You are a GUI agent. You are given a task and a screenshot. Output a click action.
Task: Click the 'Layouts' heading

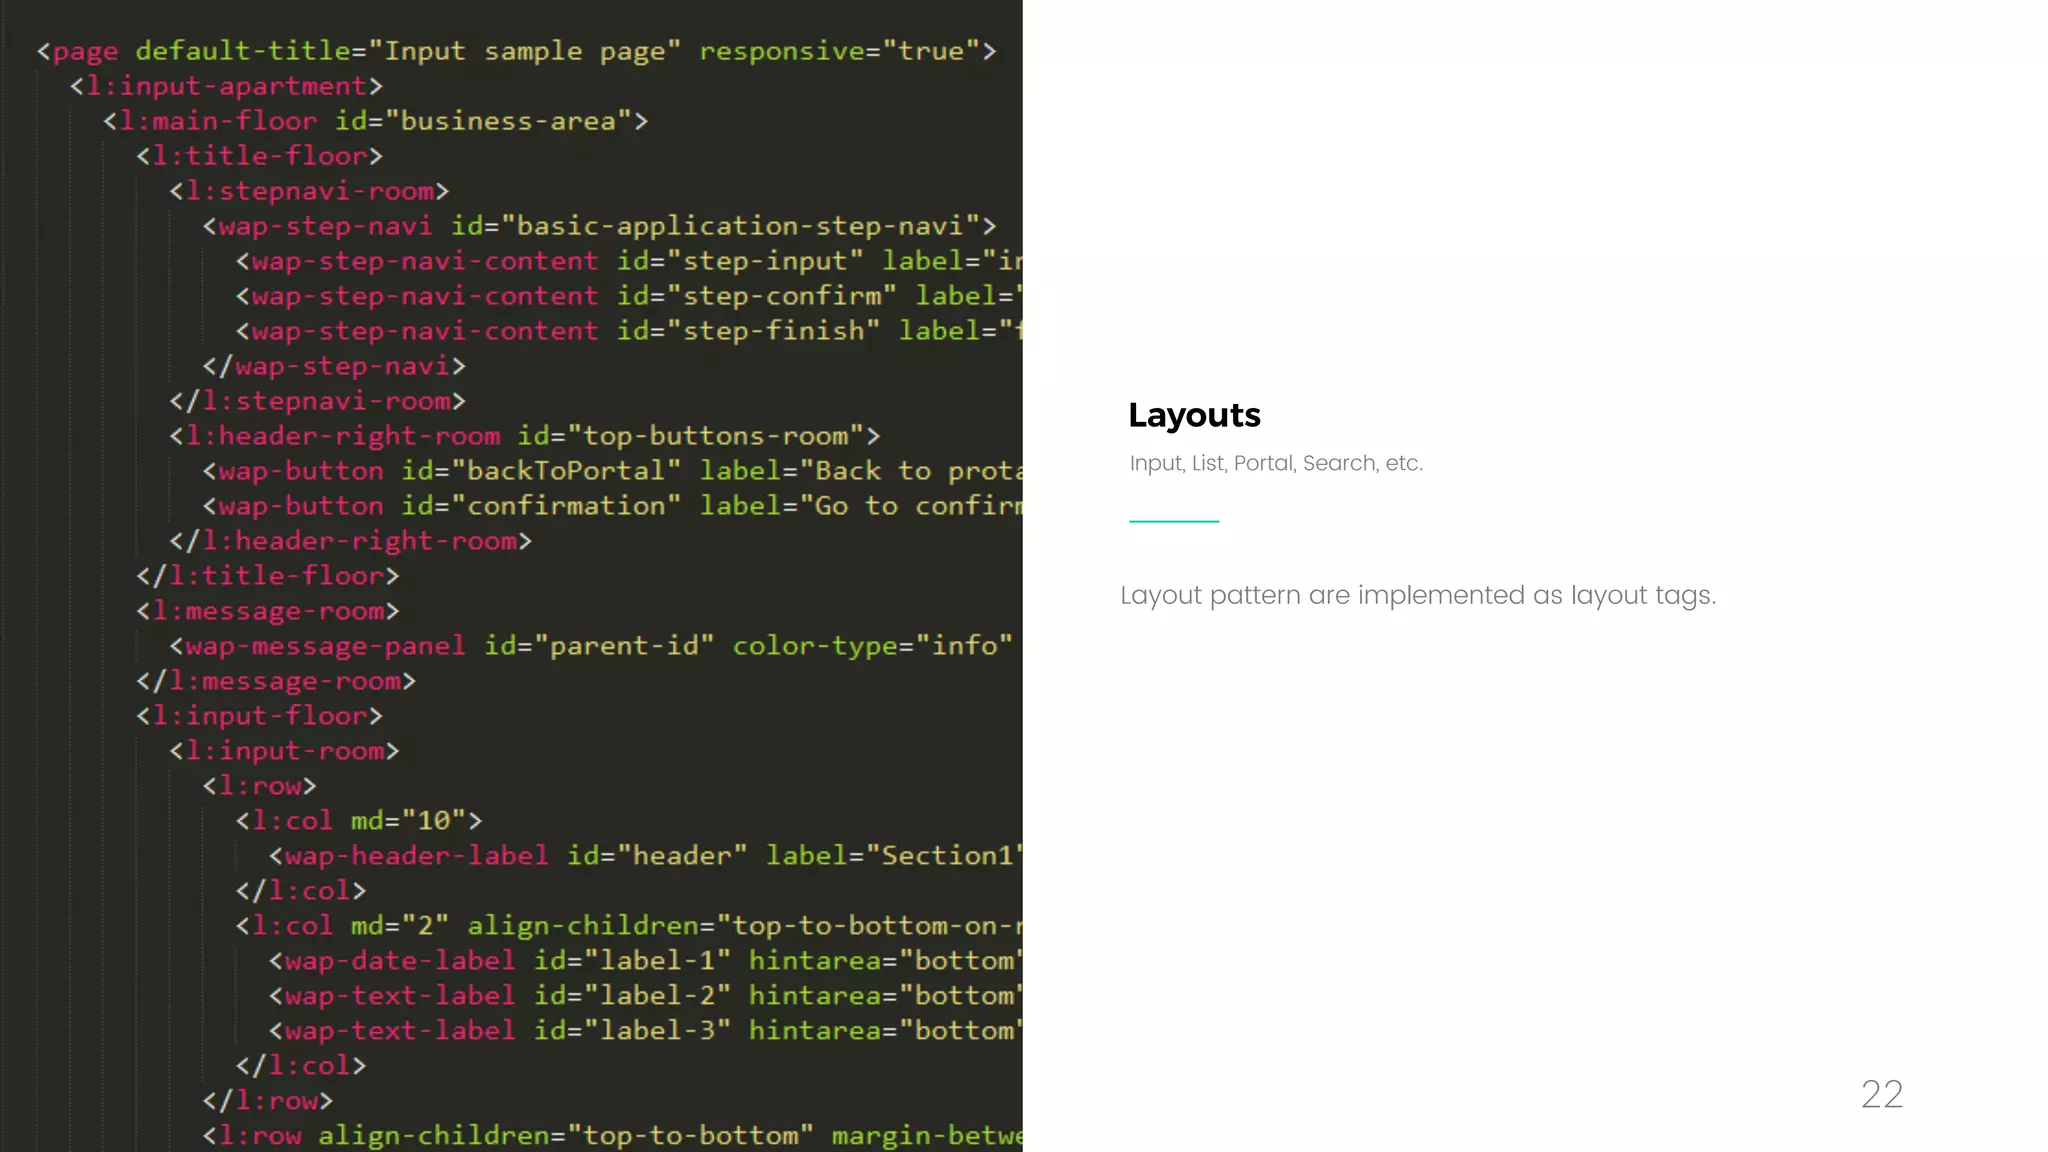tap(1194, 415)
